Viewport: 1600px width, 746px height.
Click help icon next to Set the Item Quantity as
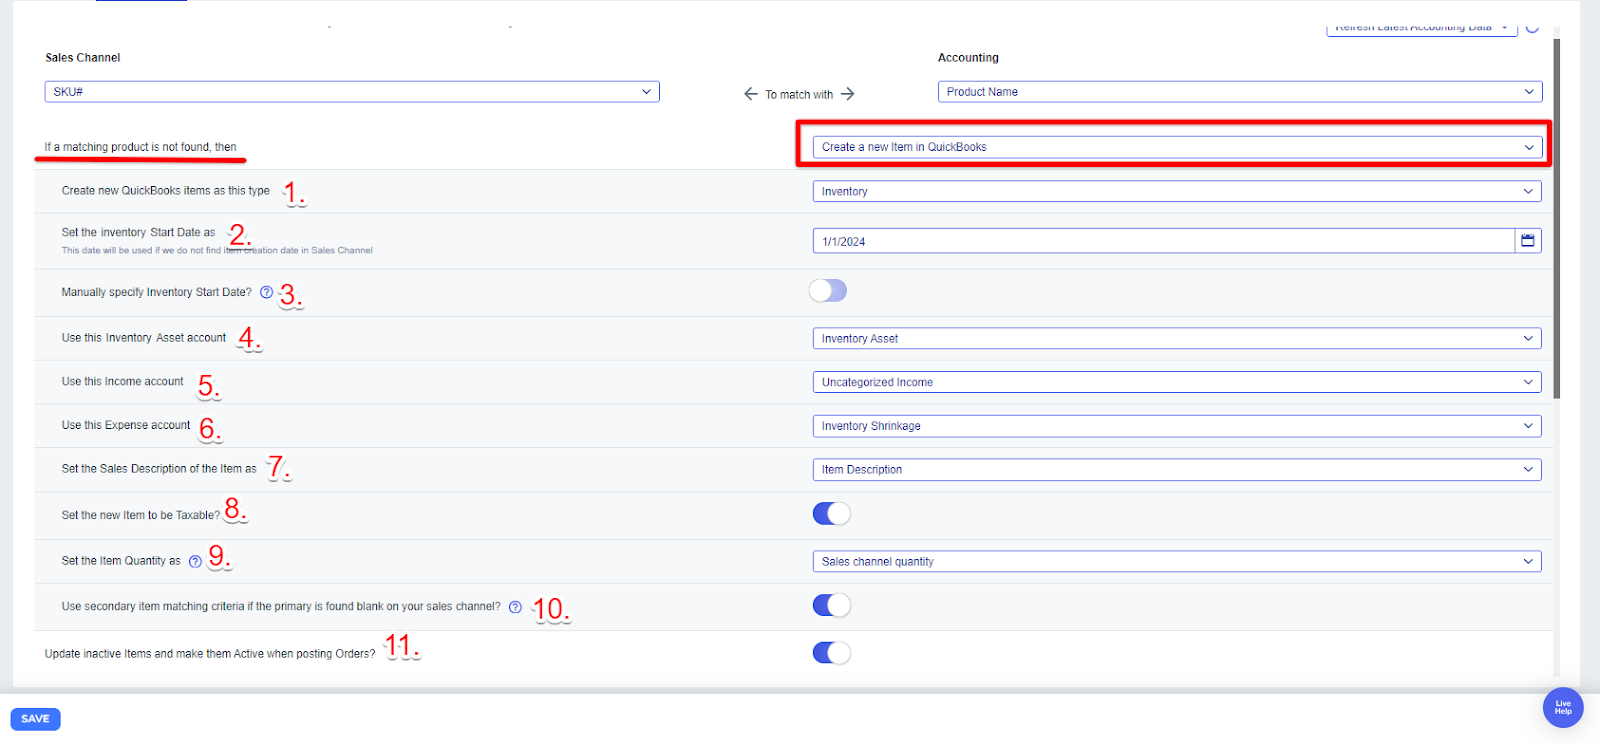click(x=195, y=562)
